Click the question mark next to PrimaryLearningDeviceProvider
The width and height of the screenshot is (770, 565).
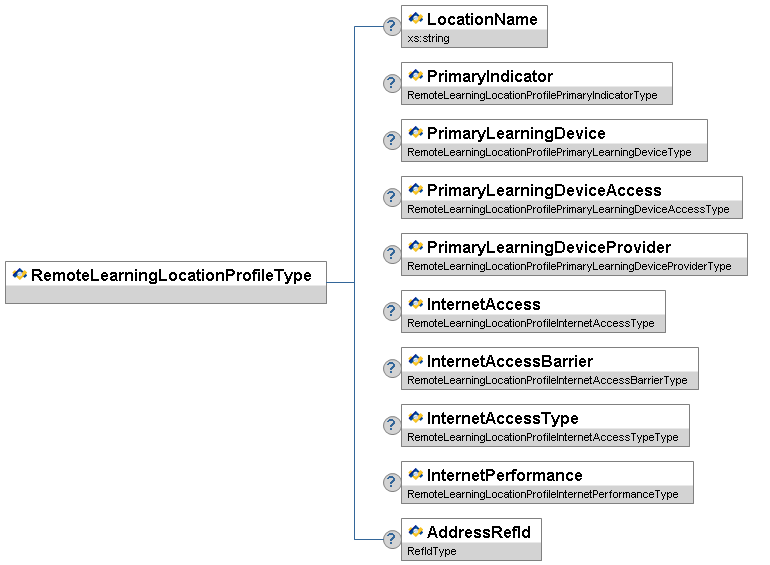(x=392, y=254)
